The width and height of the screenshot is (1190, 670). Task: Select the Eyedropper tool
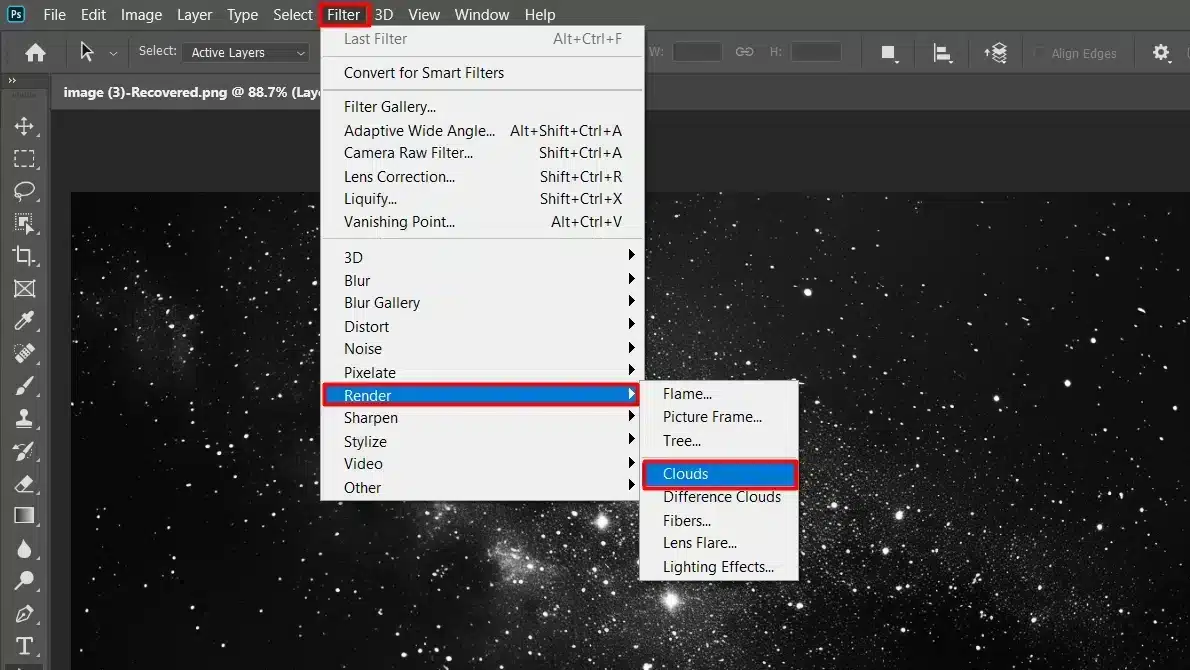point(24,321)
